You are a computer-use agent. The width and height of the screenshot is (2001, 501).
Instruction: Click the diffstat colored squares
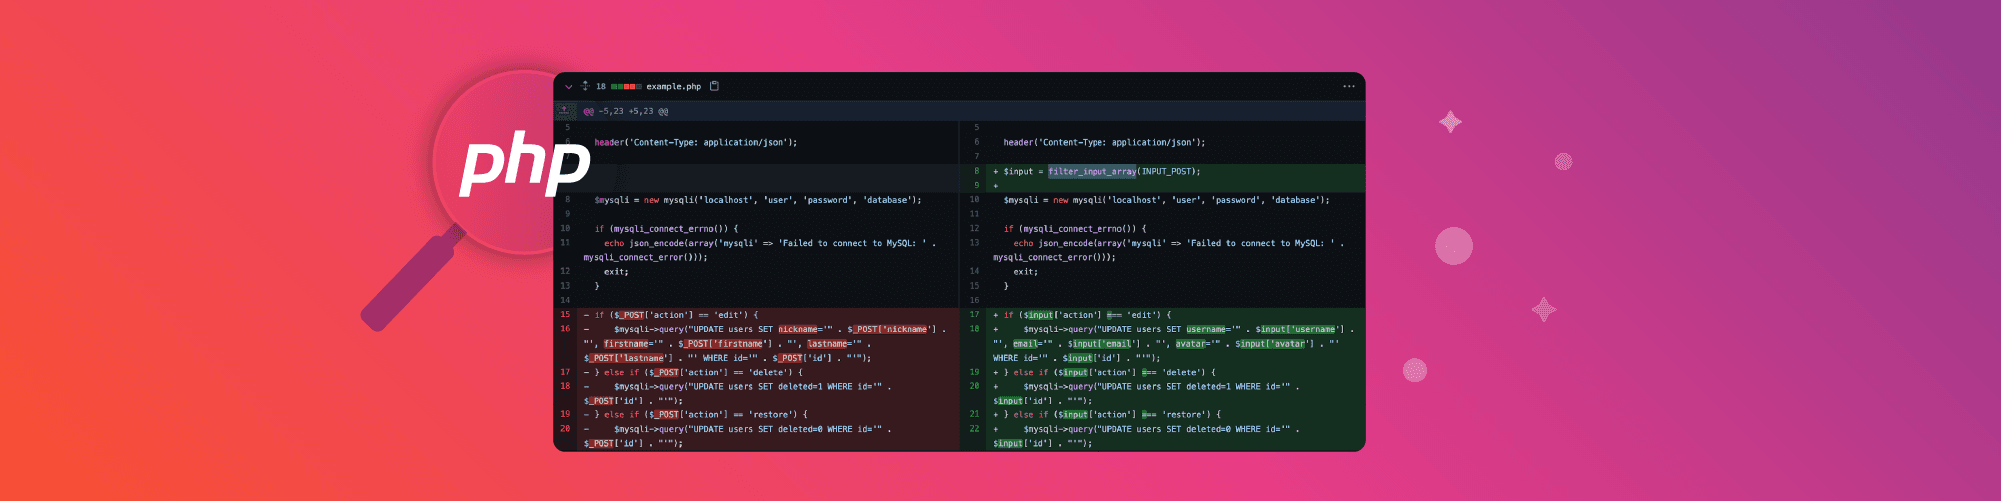coord(626,87)
